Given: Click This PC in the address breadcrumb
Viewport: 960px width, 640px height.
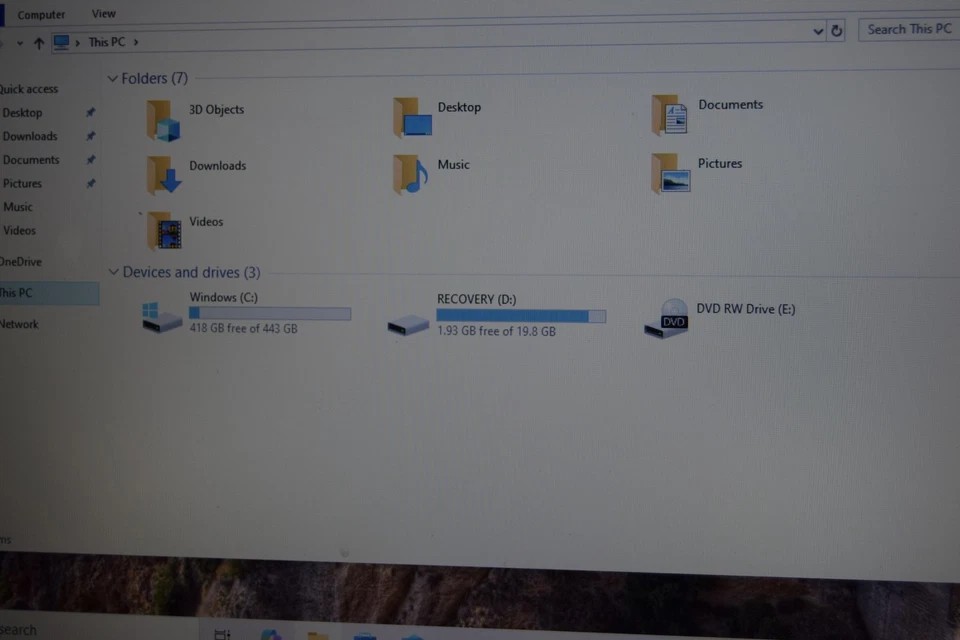Looking at the screenshot, I should [107, 42].
